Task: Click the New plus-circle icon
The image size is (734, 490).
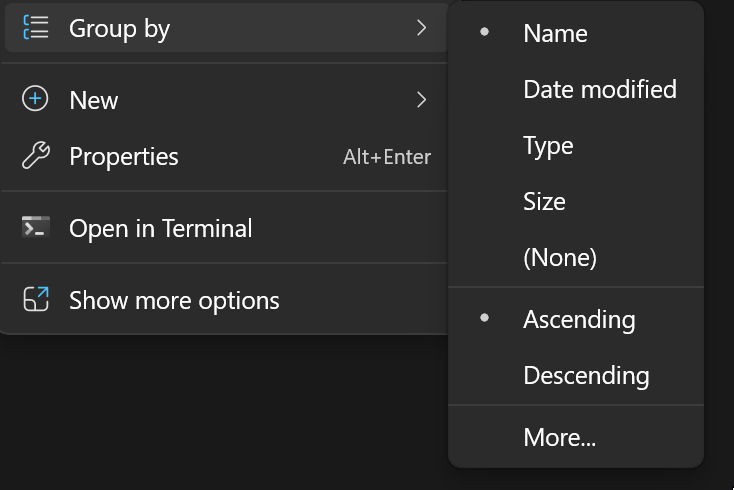Action: (x=36, y=100)
